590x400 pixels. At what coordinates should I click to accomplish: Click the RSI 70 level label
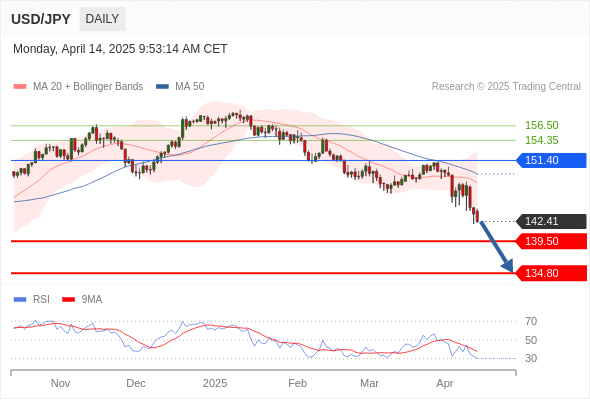(531, 321)
